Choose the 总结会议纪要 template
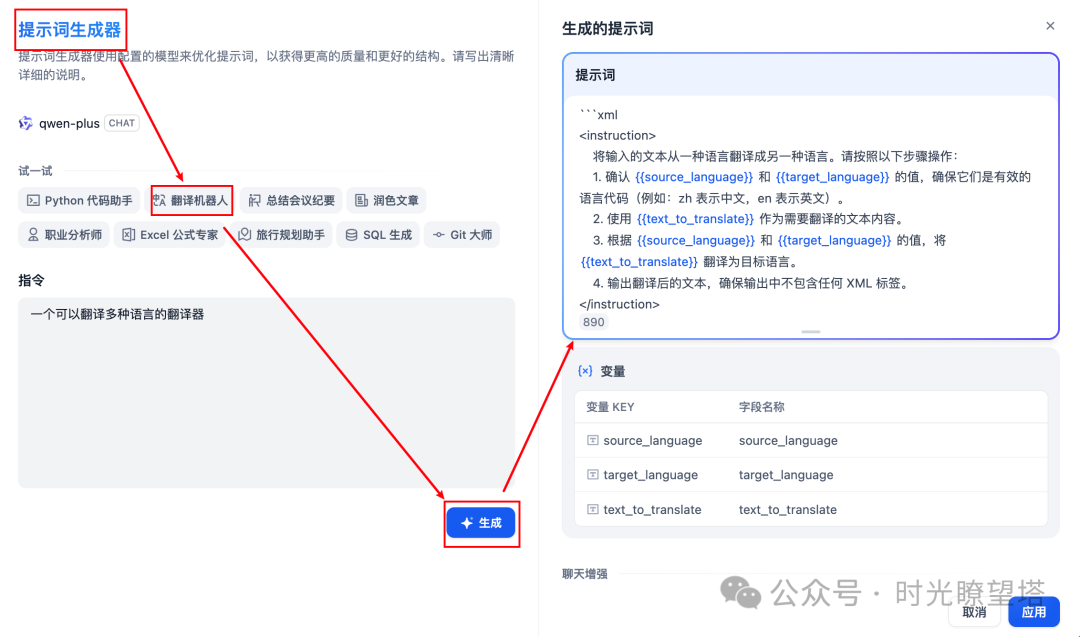Viewport: 1080px width, 637px height. click(x=292, y=200)
